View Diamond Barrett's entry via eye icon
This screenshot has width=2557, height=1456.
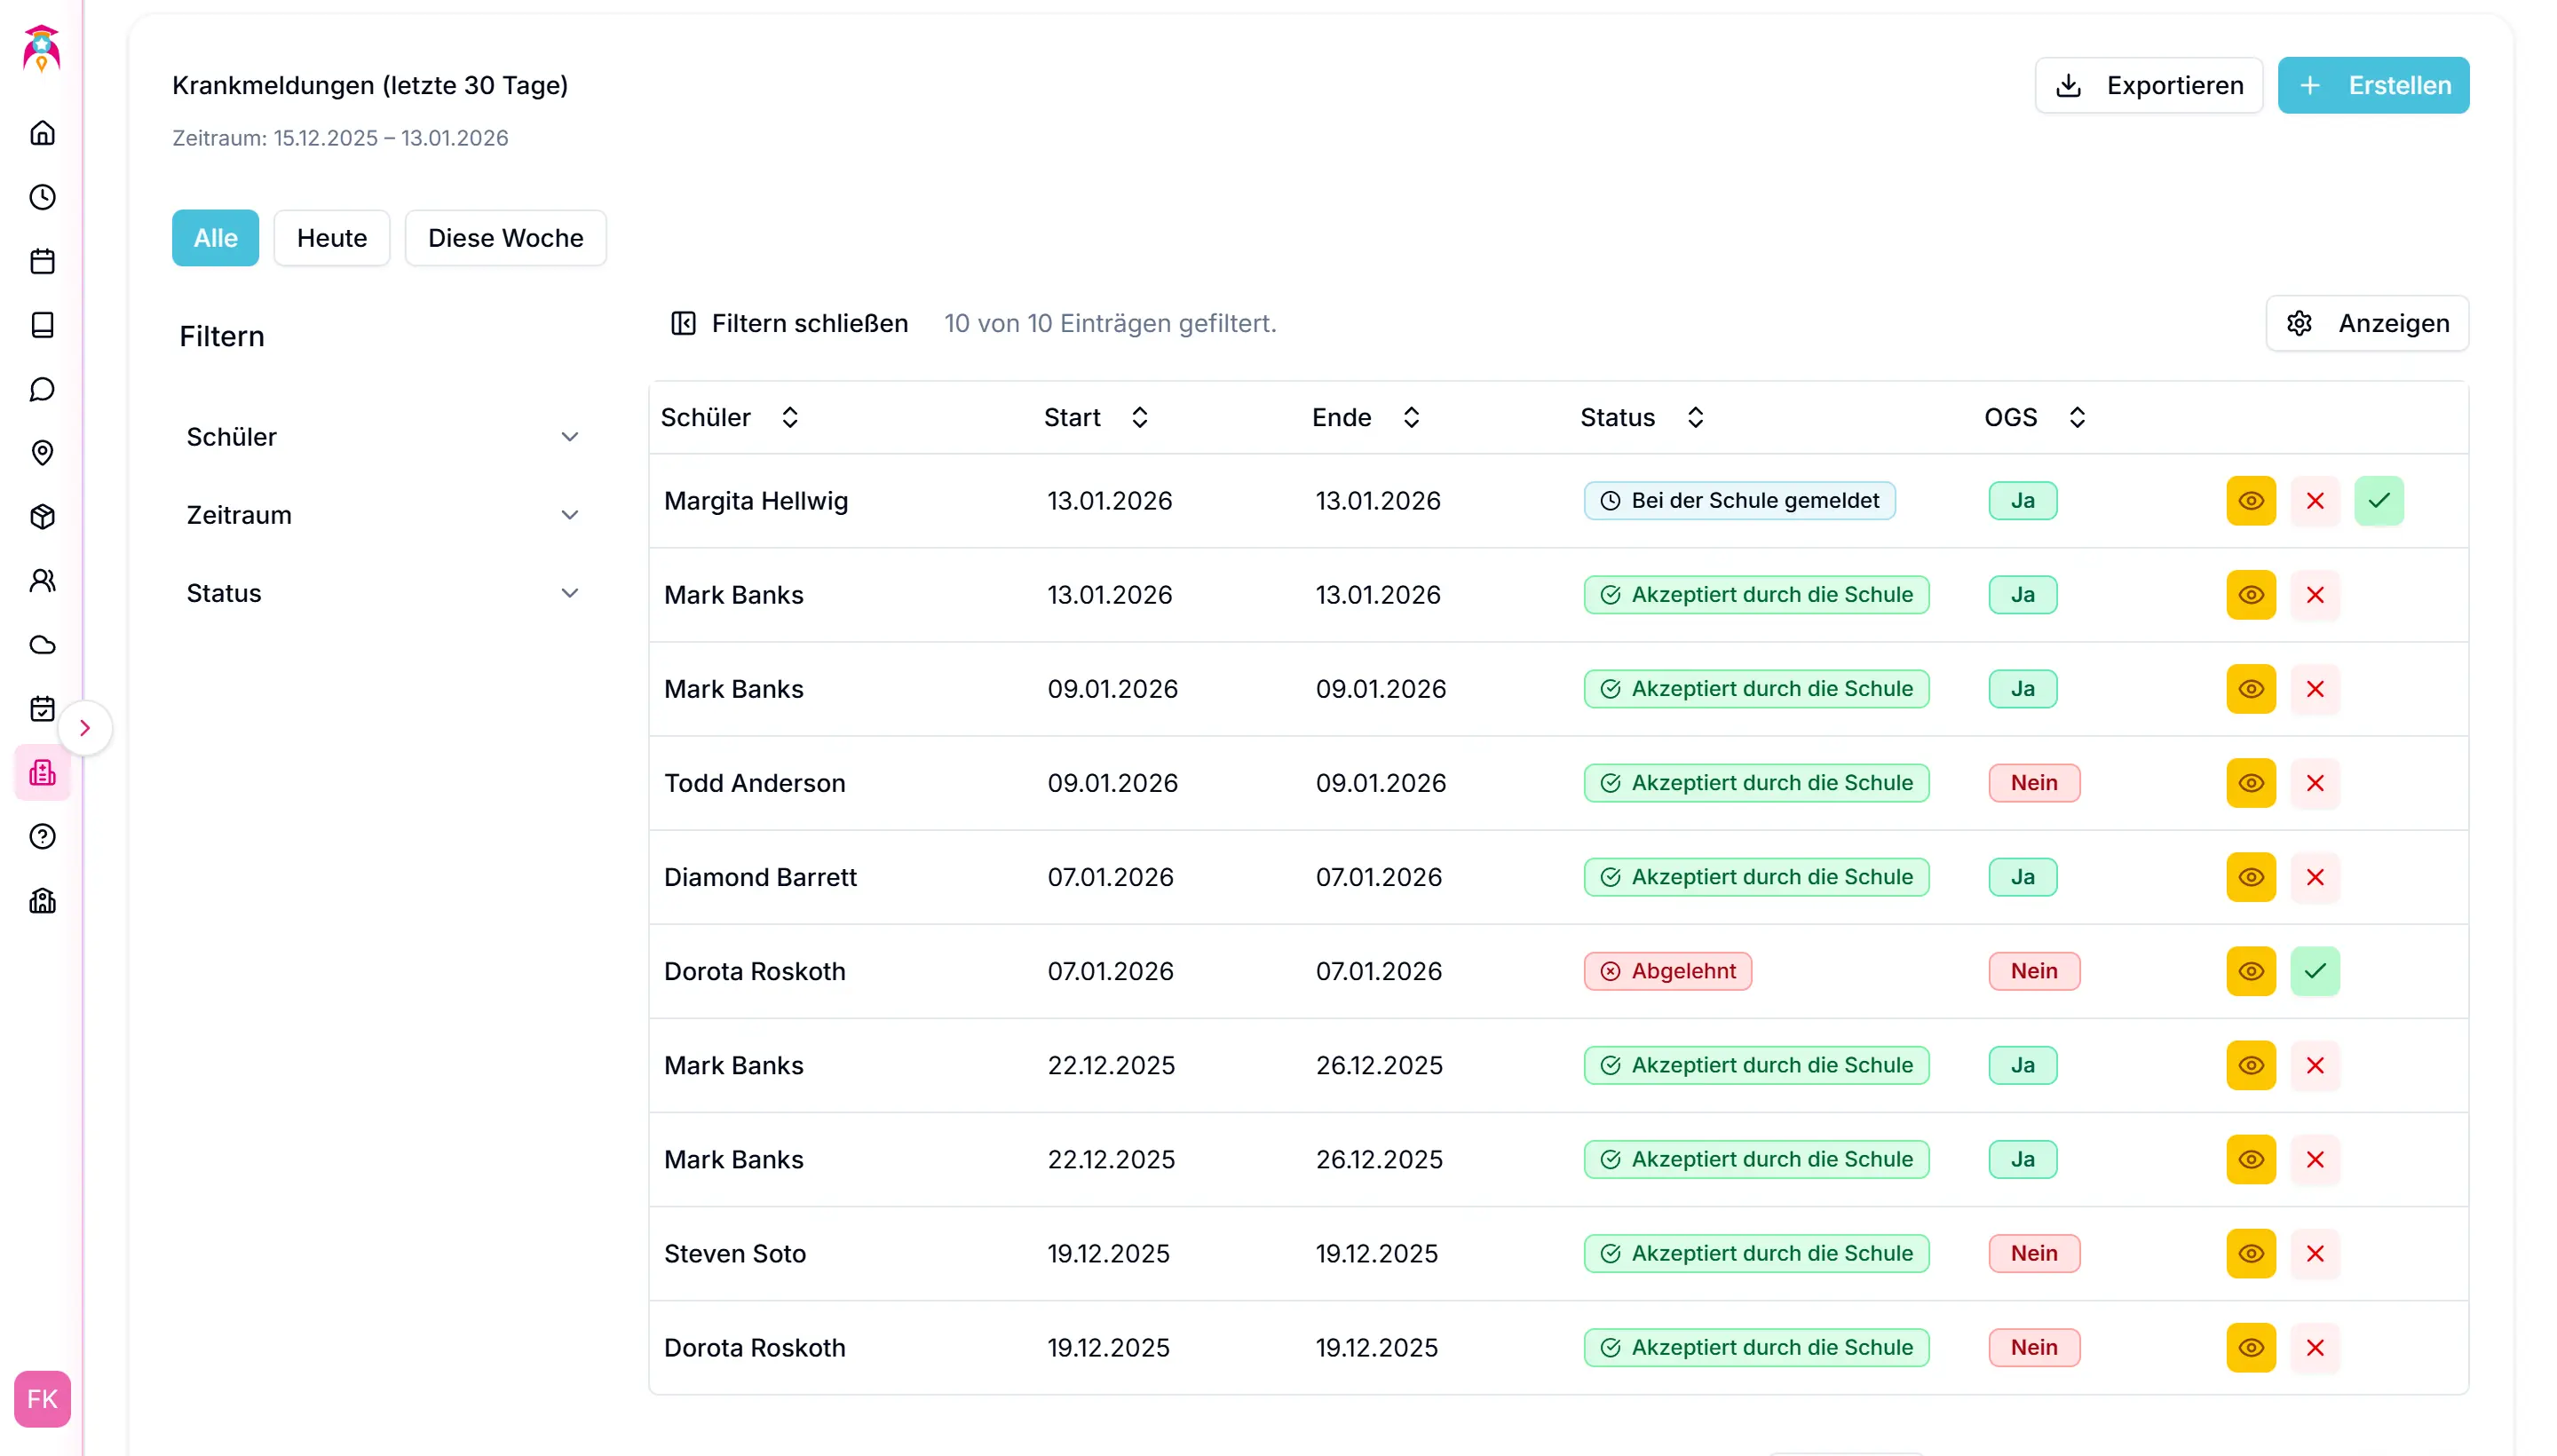point(2250,877)
